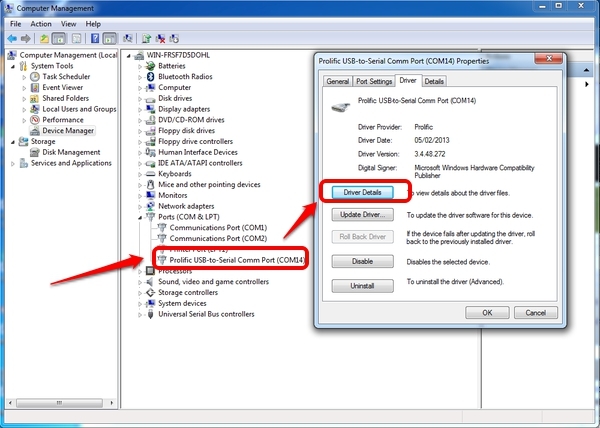Click the Network adapters icon

coord(150,206)
